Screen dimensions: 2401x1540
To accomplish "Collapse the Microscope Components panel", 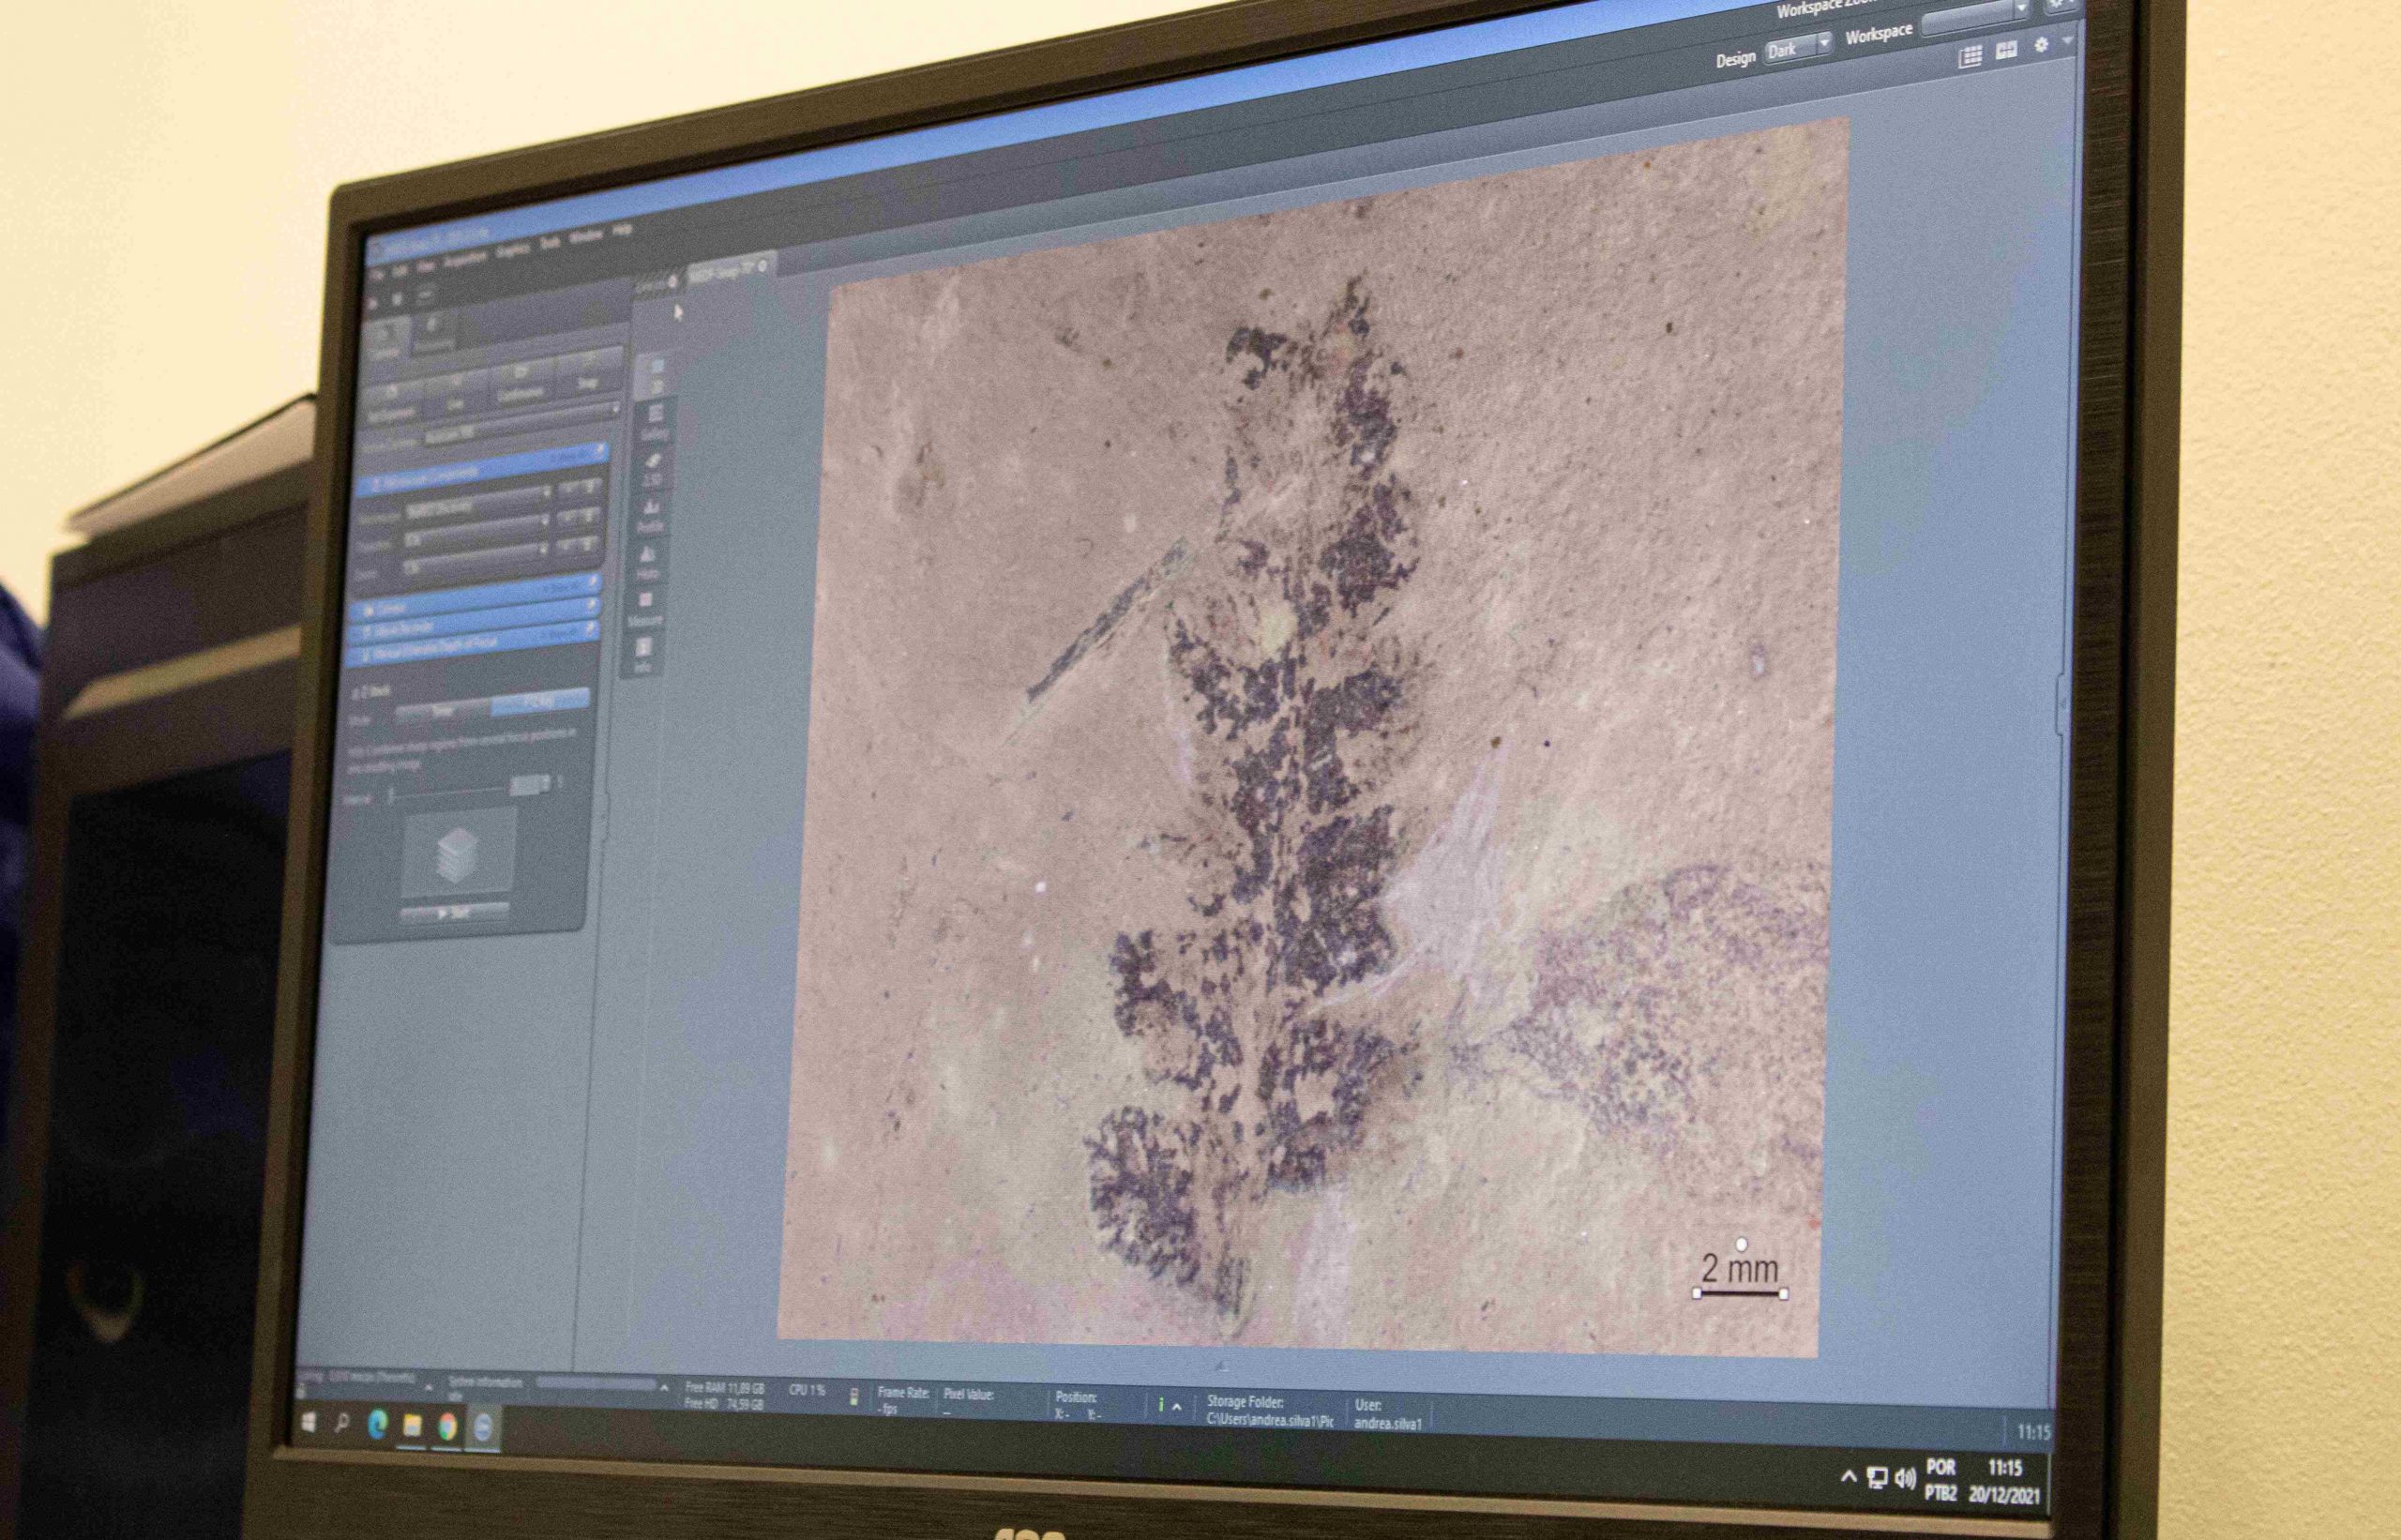I will coord(375,484).
